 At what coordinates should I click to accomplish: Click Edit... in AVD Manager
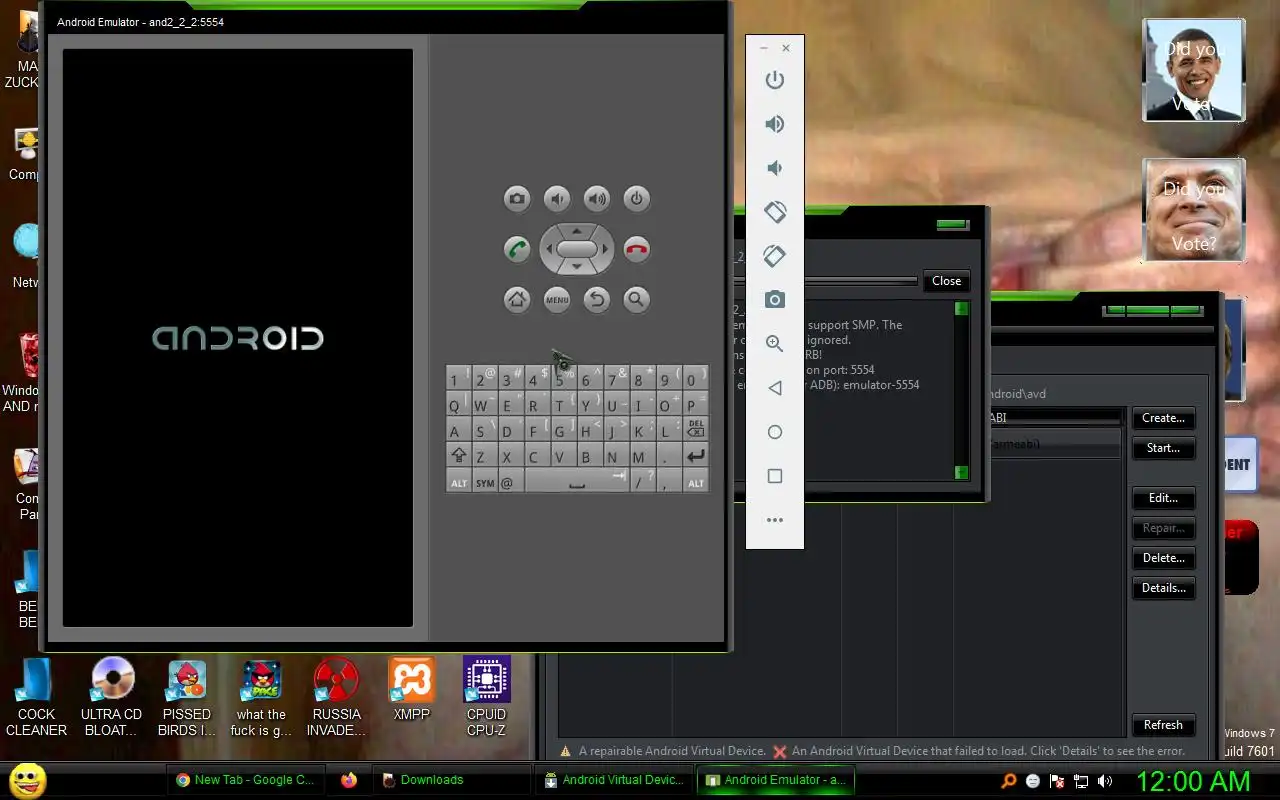pyautogui.click(x=1163, y=498)
